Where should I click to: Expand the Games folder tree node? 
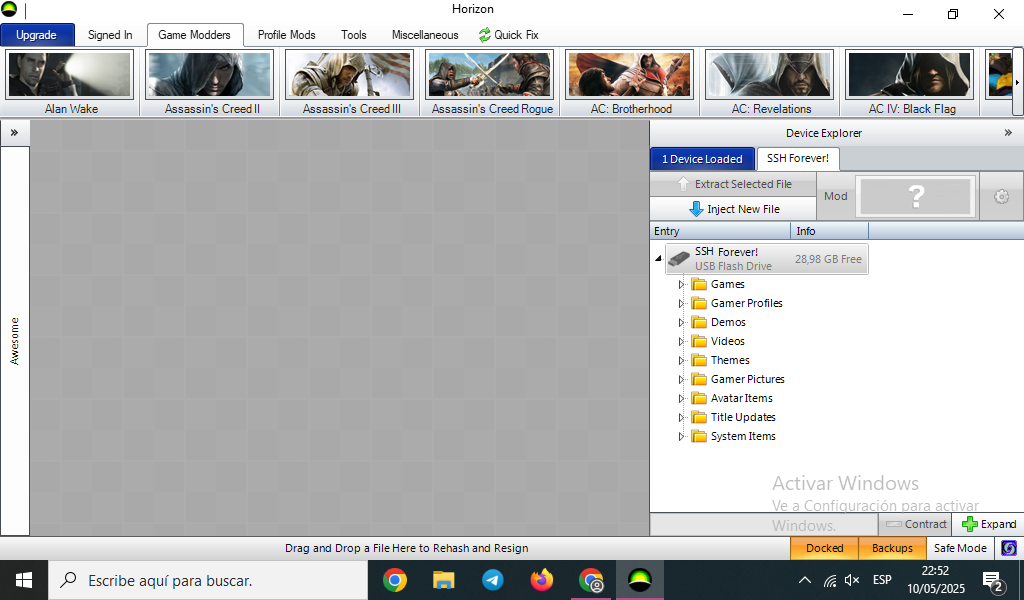tap(680, 285)
